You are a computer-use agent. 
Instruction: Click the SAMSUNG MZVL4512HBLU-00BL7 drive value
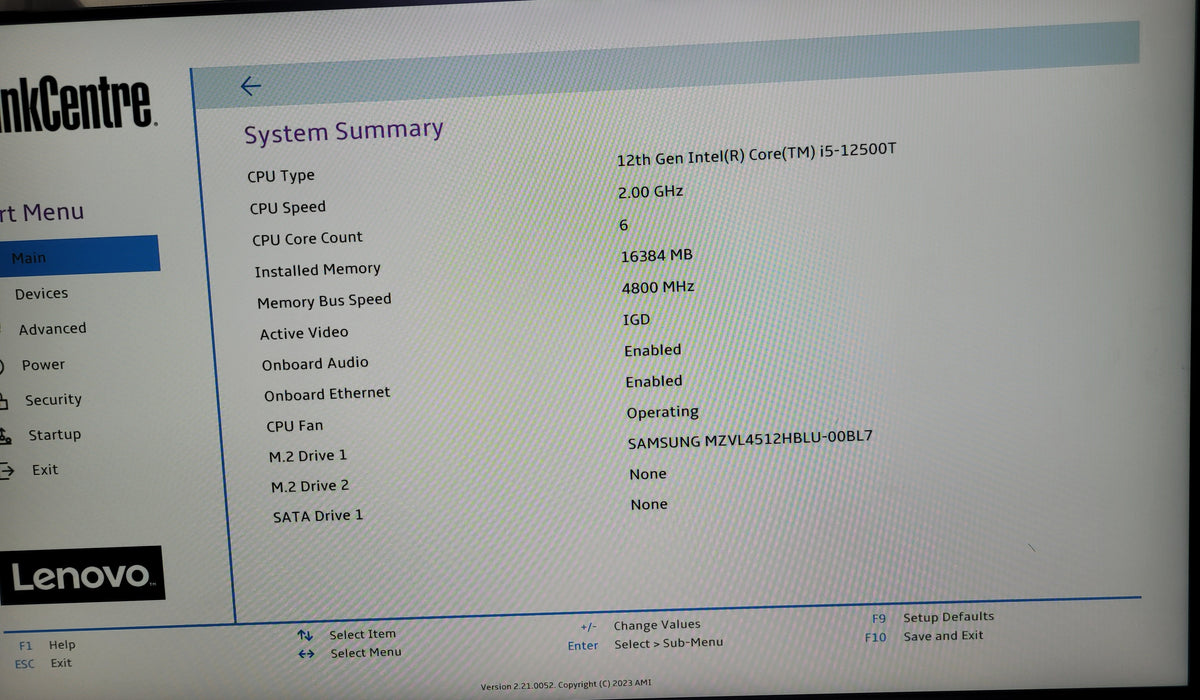[751, 441]
